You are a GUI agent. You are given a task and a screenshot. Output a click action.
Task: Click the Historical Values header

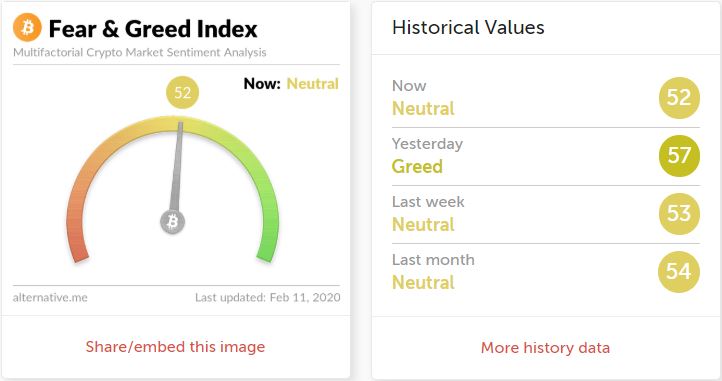point(468,27)
